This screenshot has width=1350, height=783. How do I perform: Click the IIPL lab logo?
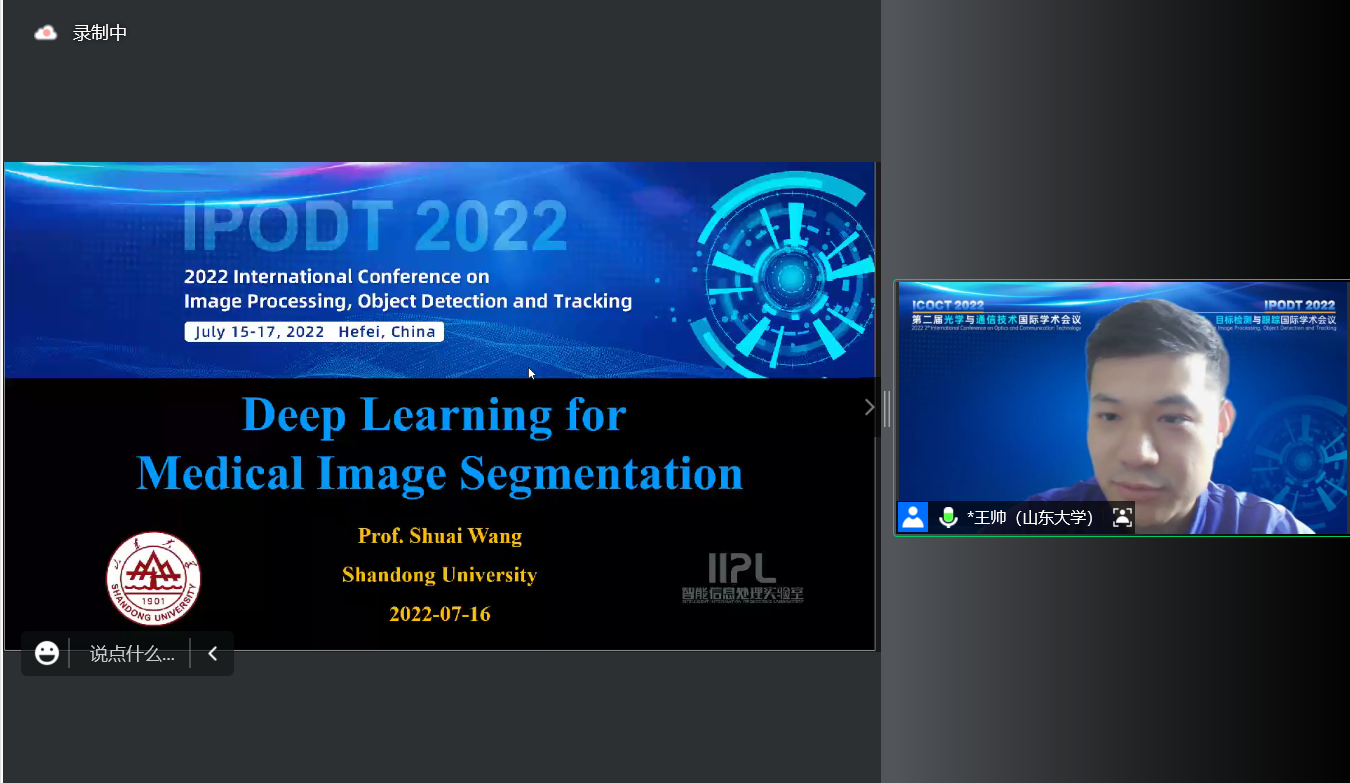click(742, 578)
